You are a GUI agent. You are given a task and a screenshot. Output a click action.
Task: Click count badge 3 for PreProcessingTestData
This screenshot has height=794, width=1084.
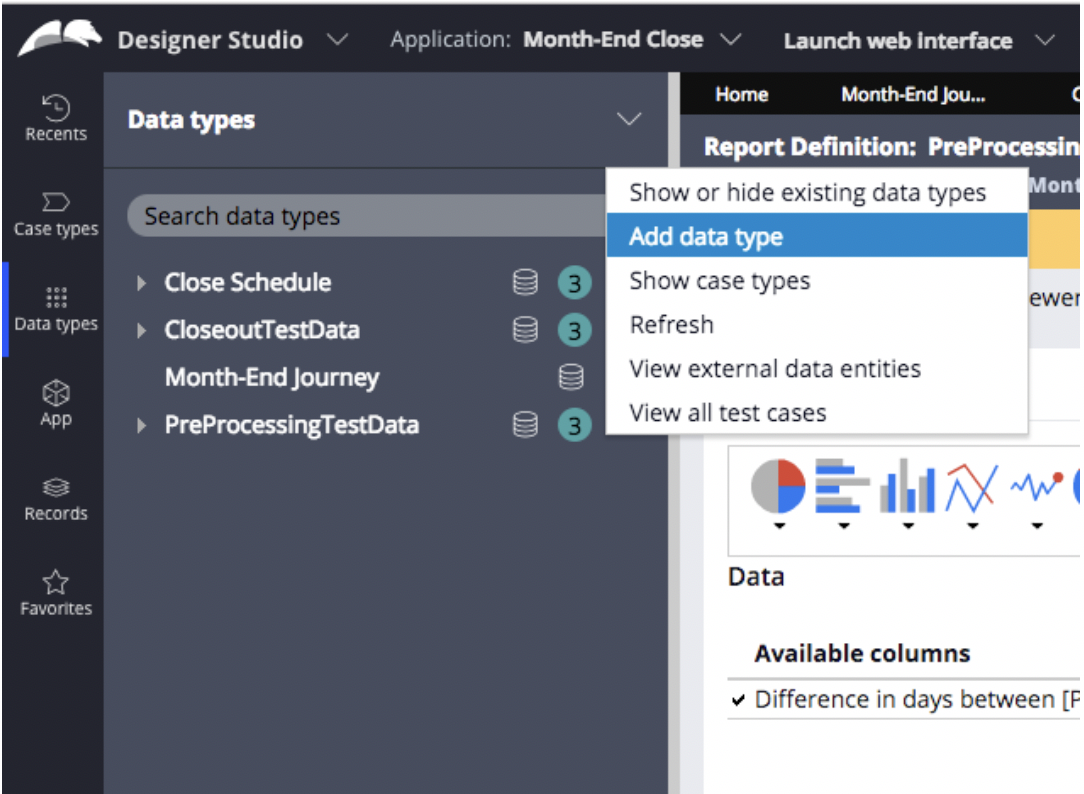tap(574, 425)
